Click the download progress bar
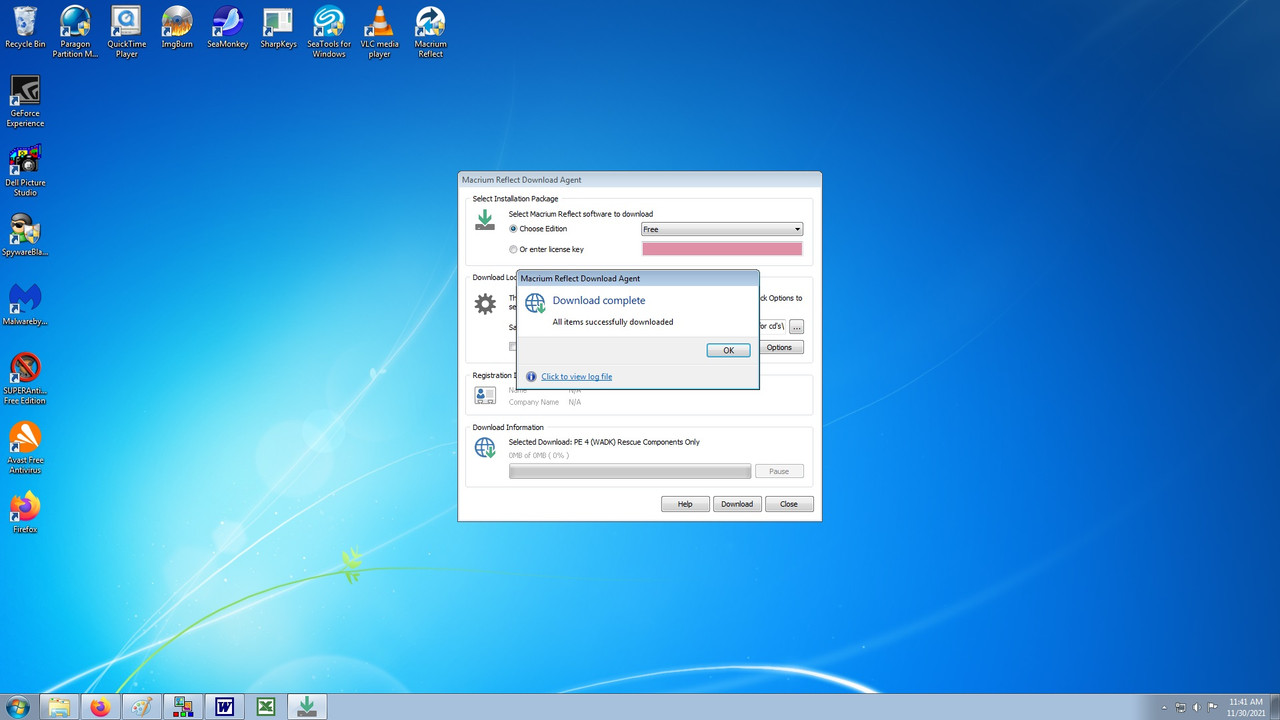The height and width of the screenshot is (720, 1280). (x=630, y=471)
